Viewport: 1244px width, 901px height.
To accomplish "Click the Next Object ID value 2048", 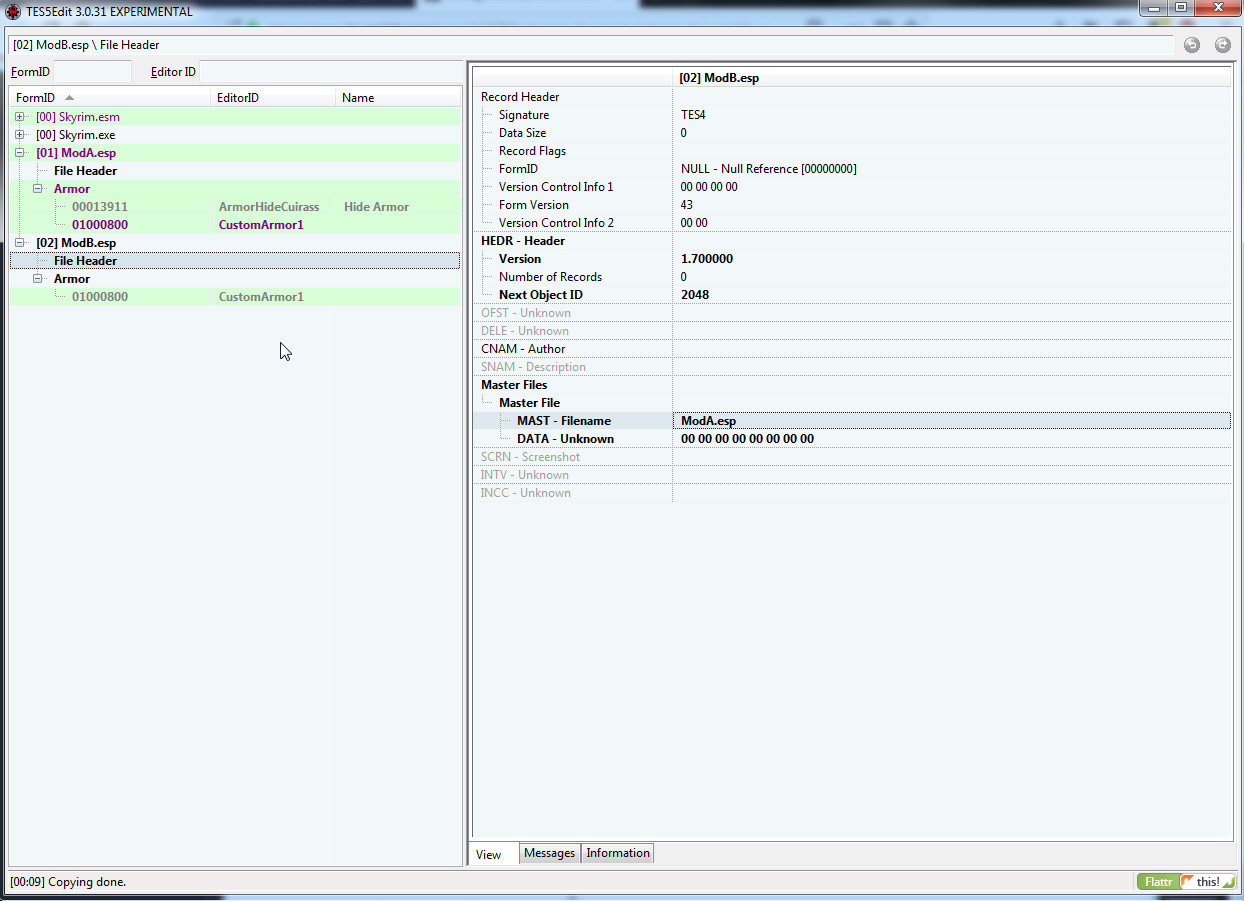I will tap(695, 295).
